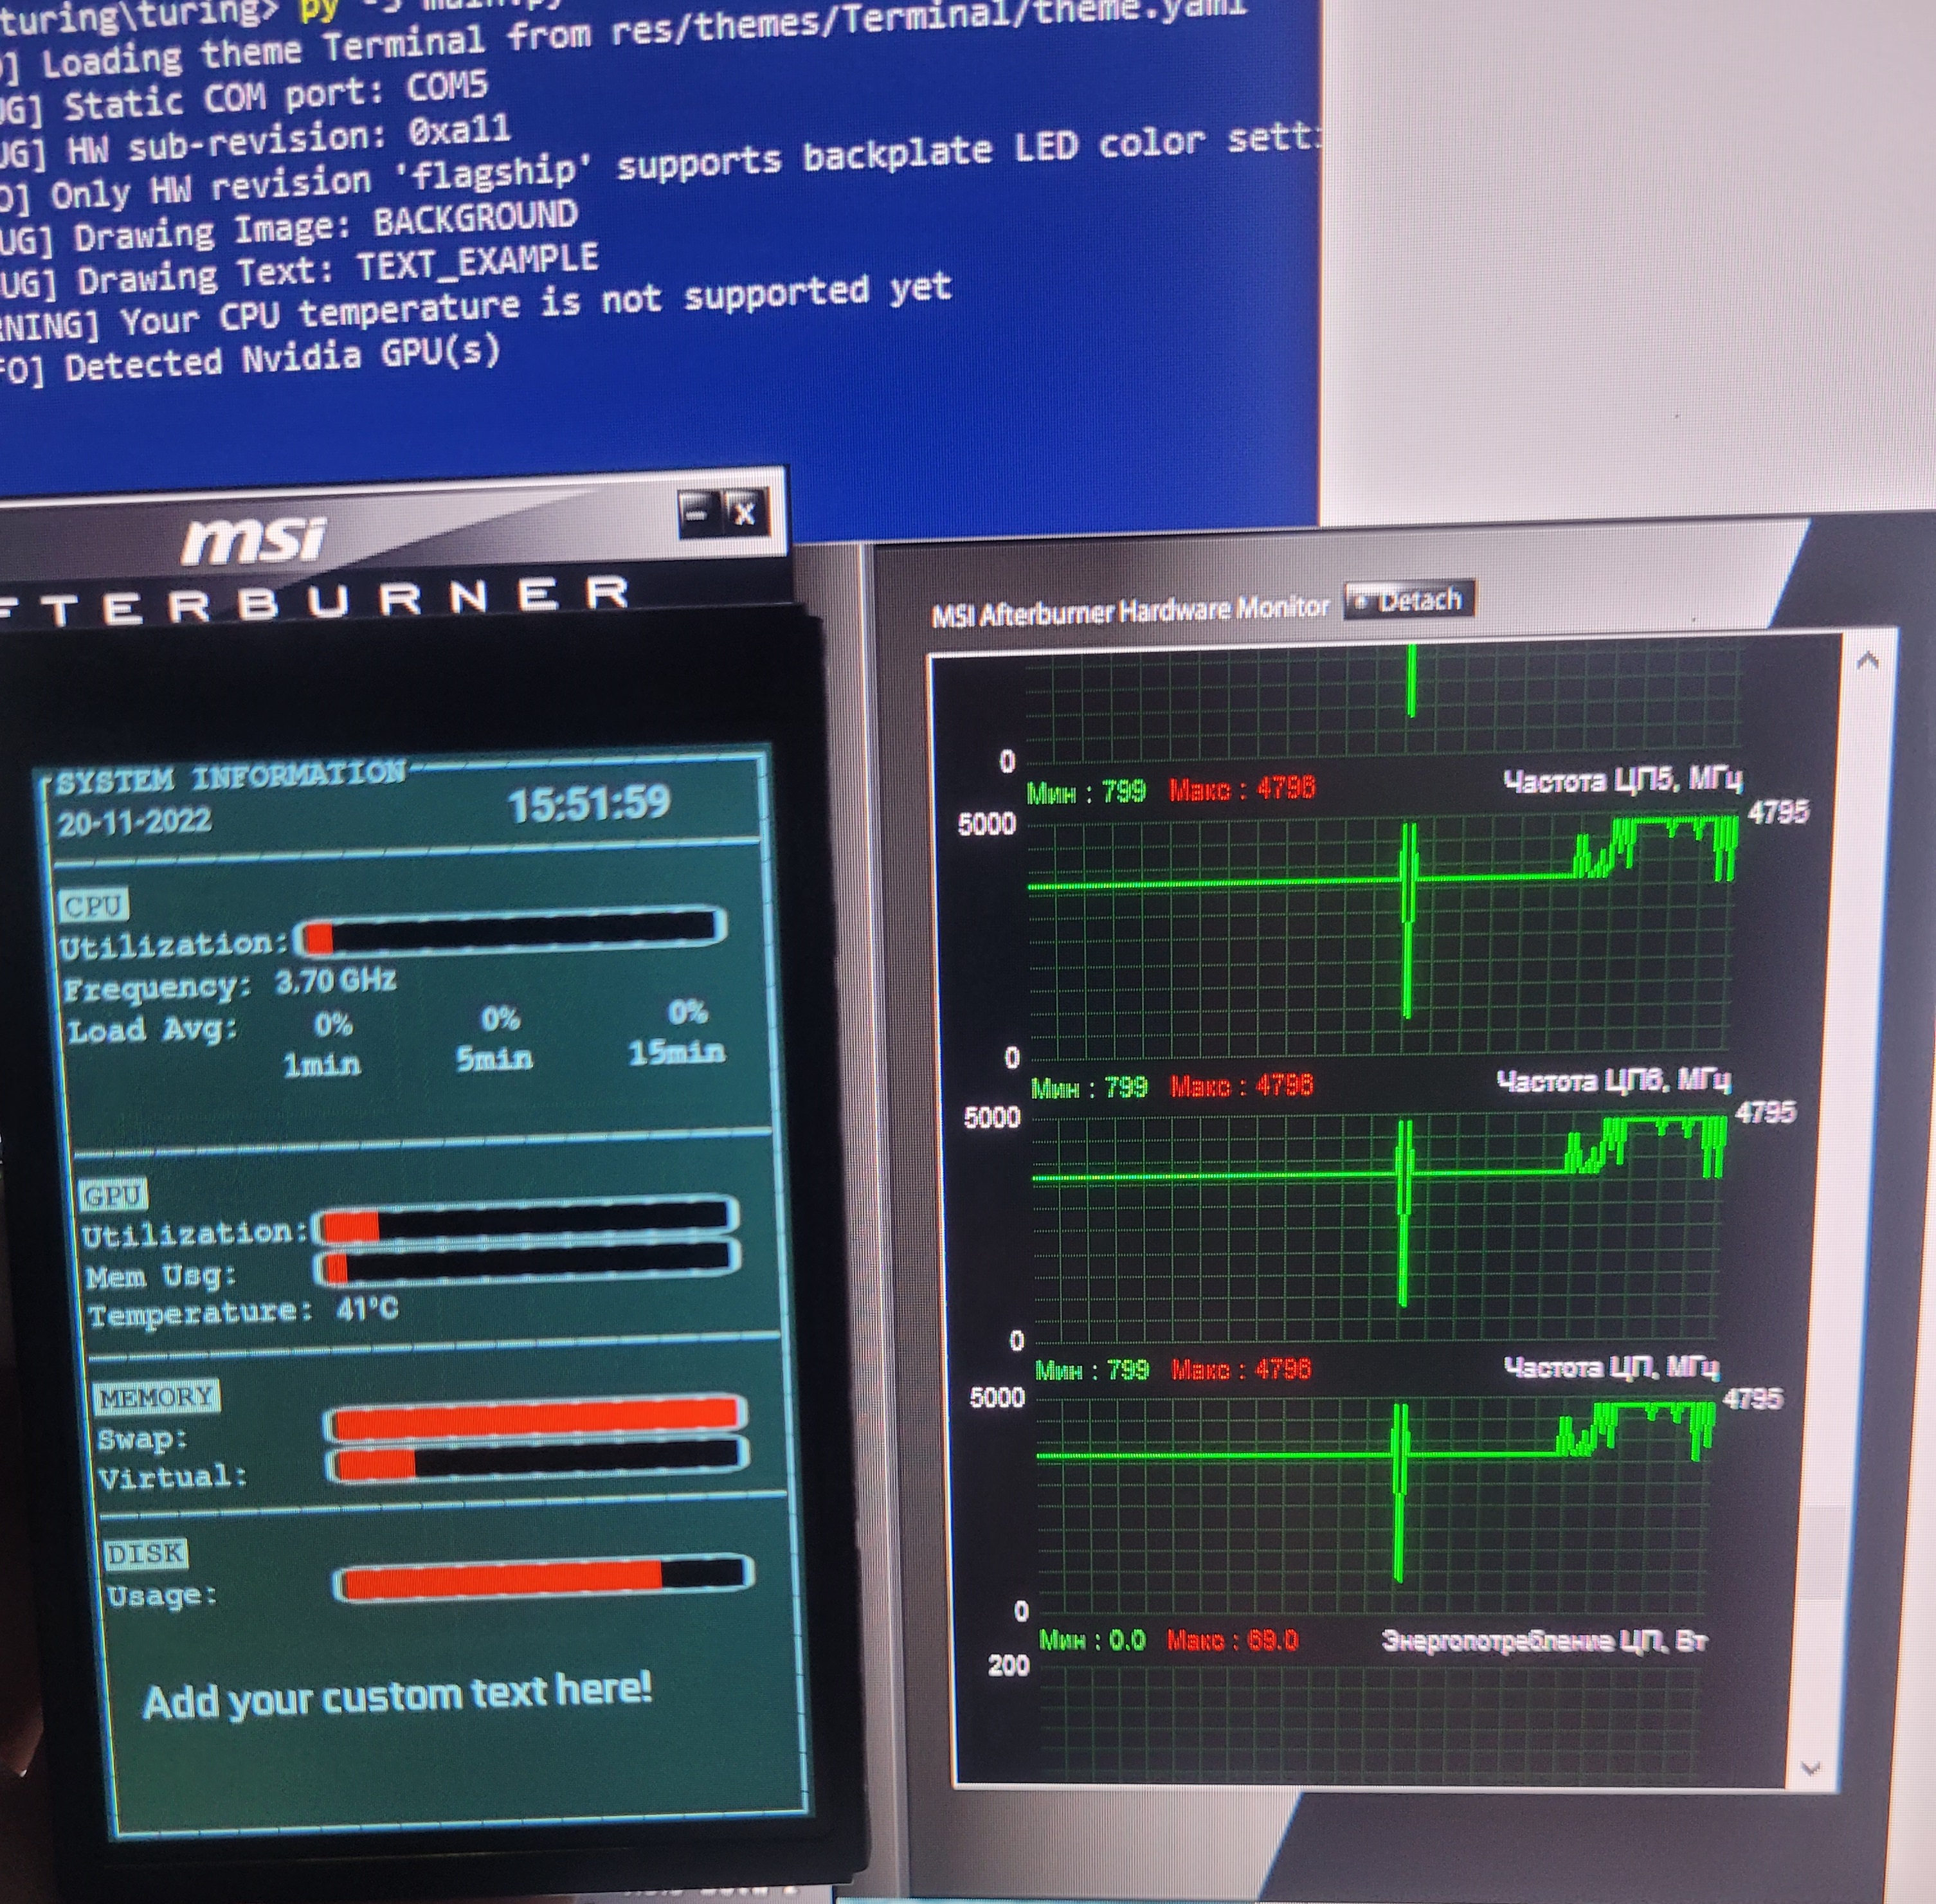Minimize the MSI Afterburner window
Viewport: 1936px width, 1904px height.
coord(698,514)
